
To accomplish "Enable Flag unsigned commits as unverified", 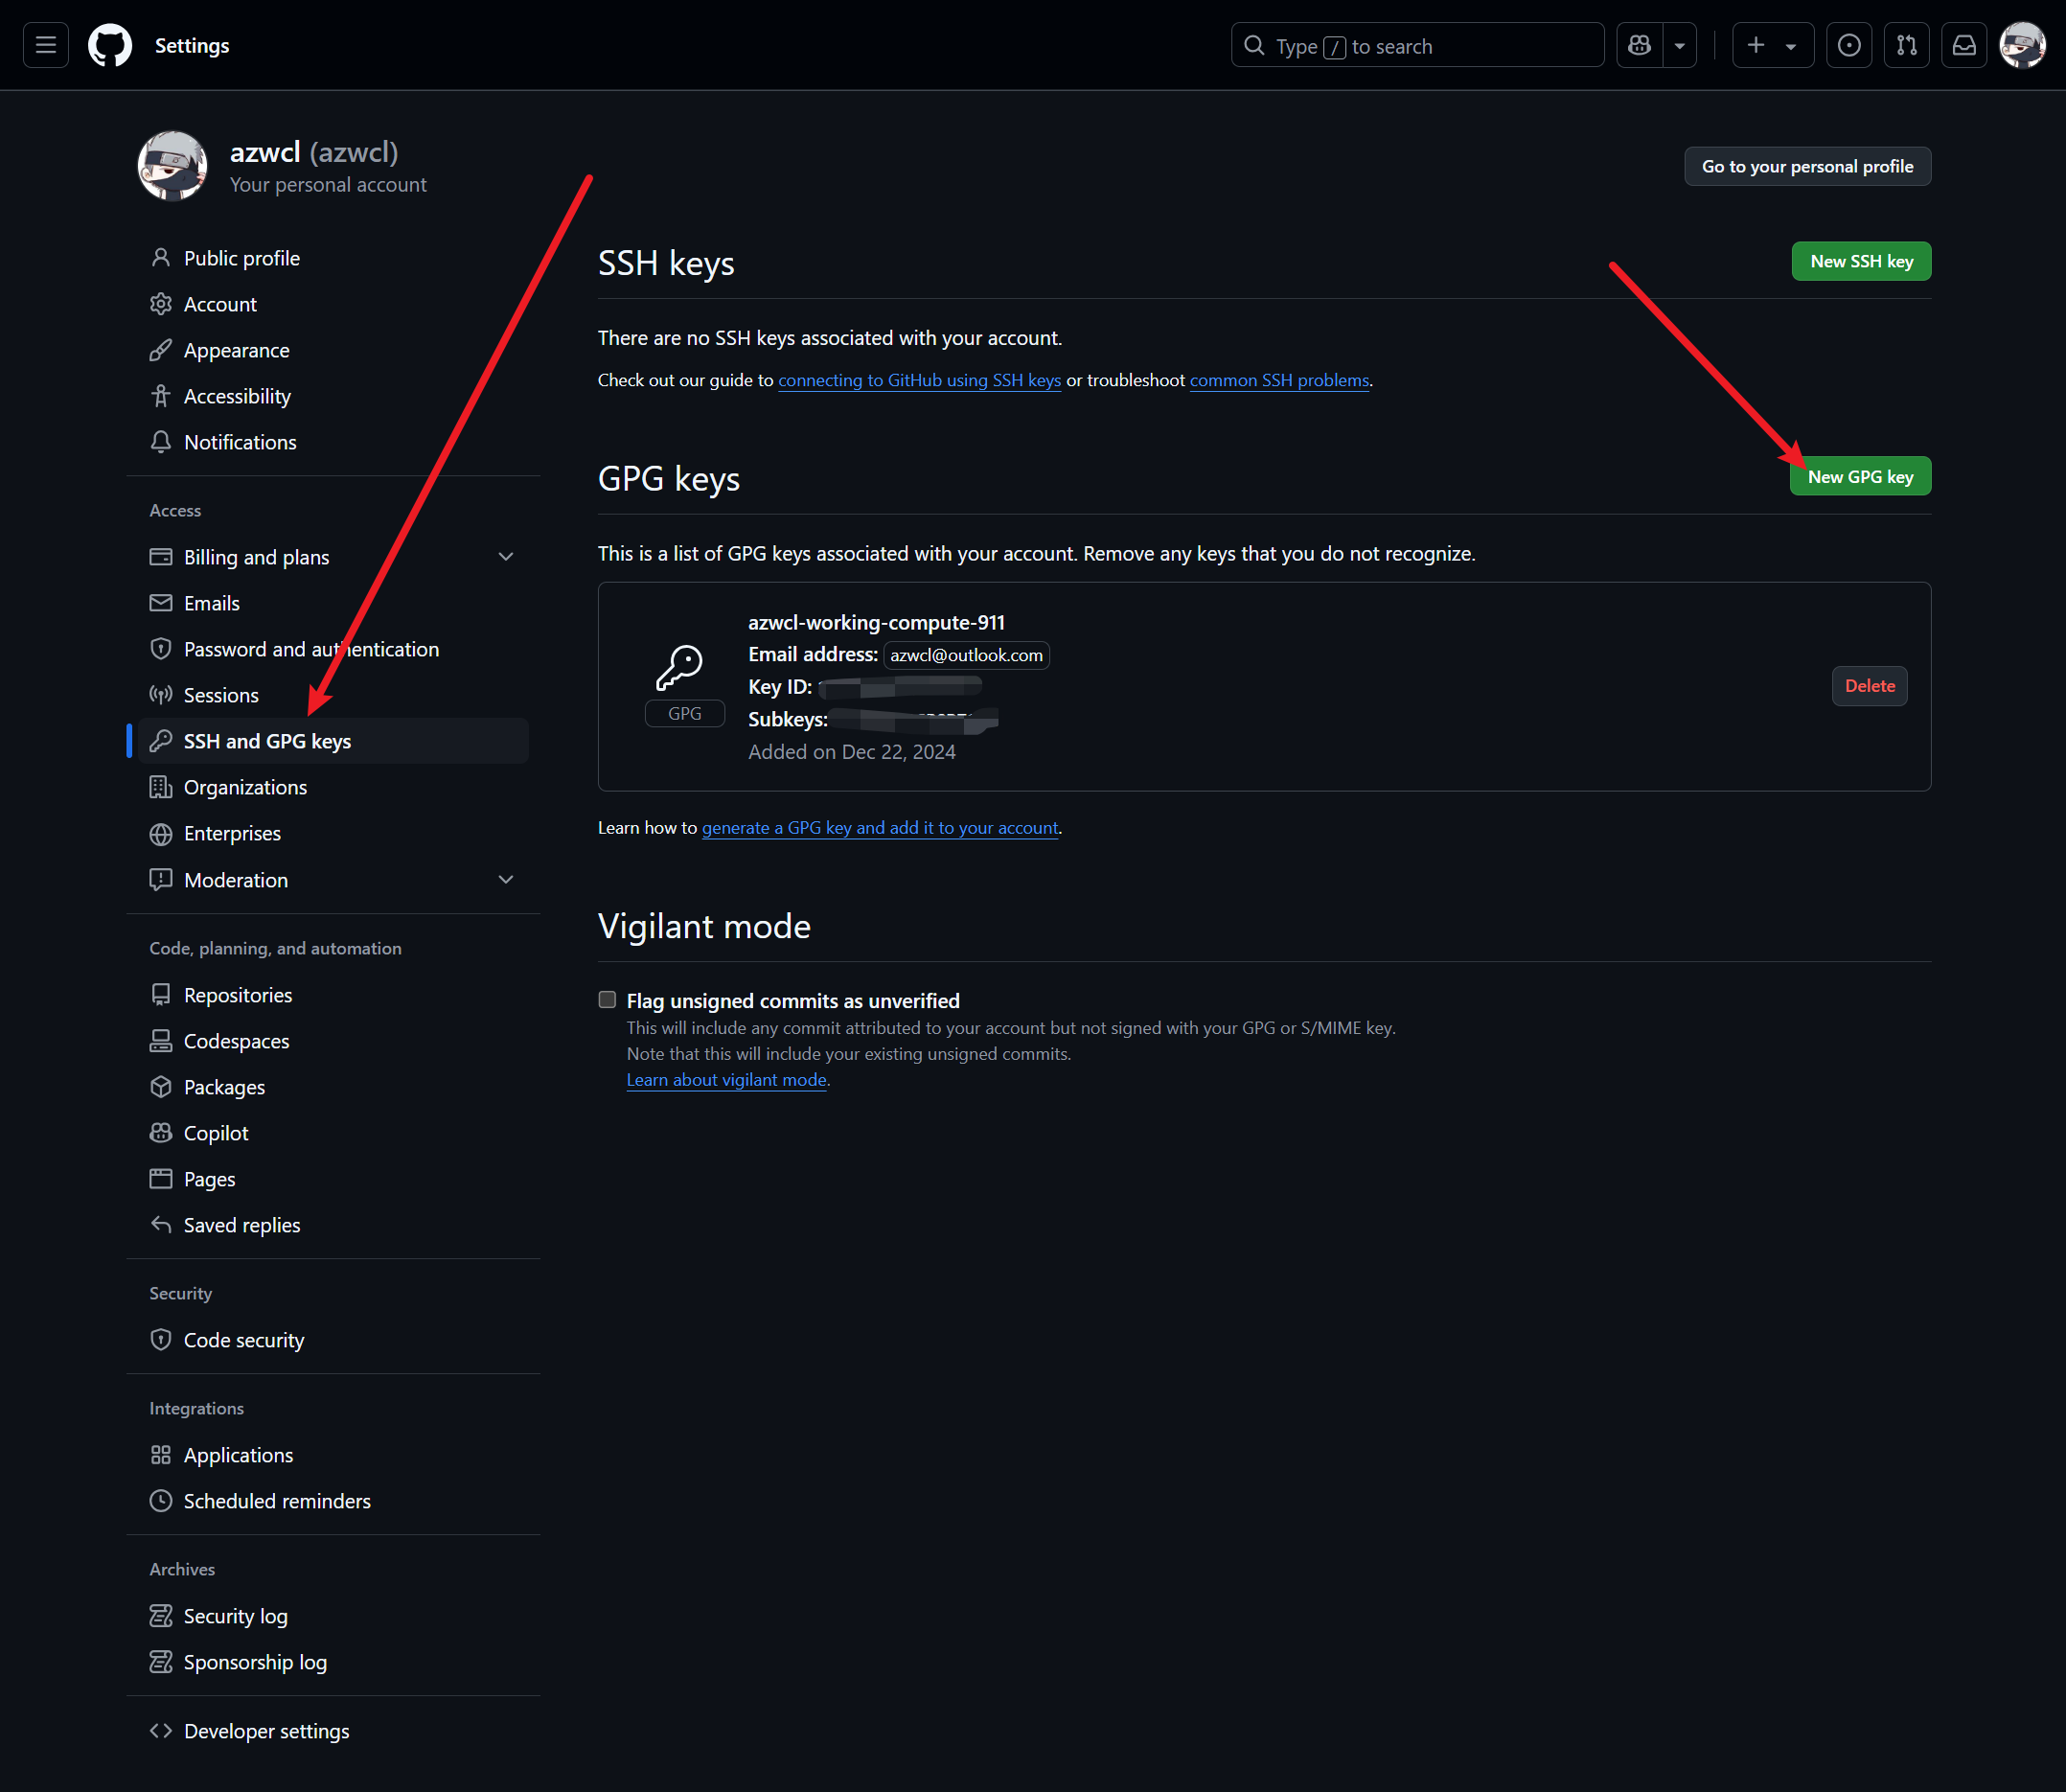I will pyautogui.click(x=607, y=1000).
